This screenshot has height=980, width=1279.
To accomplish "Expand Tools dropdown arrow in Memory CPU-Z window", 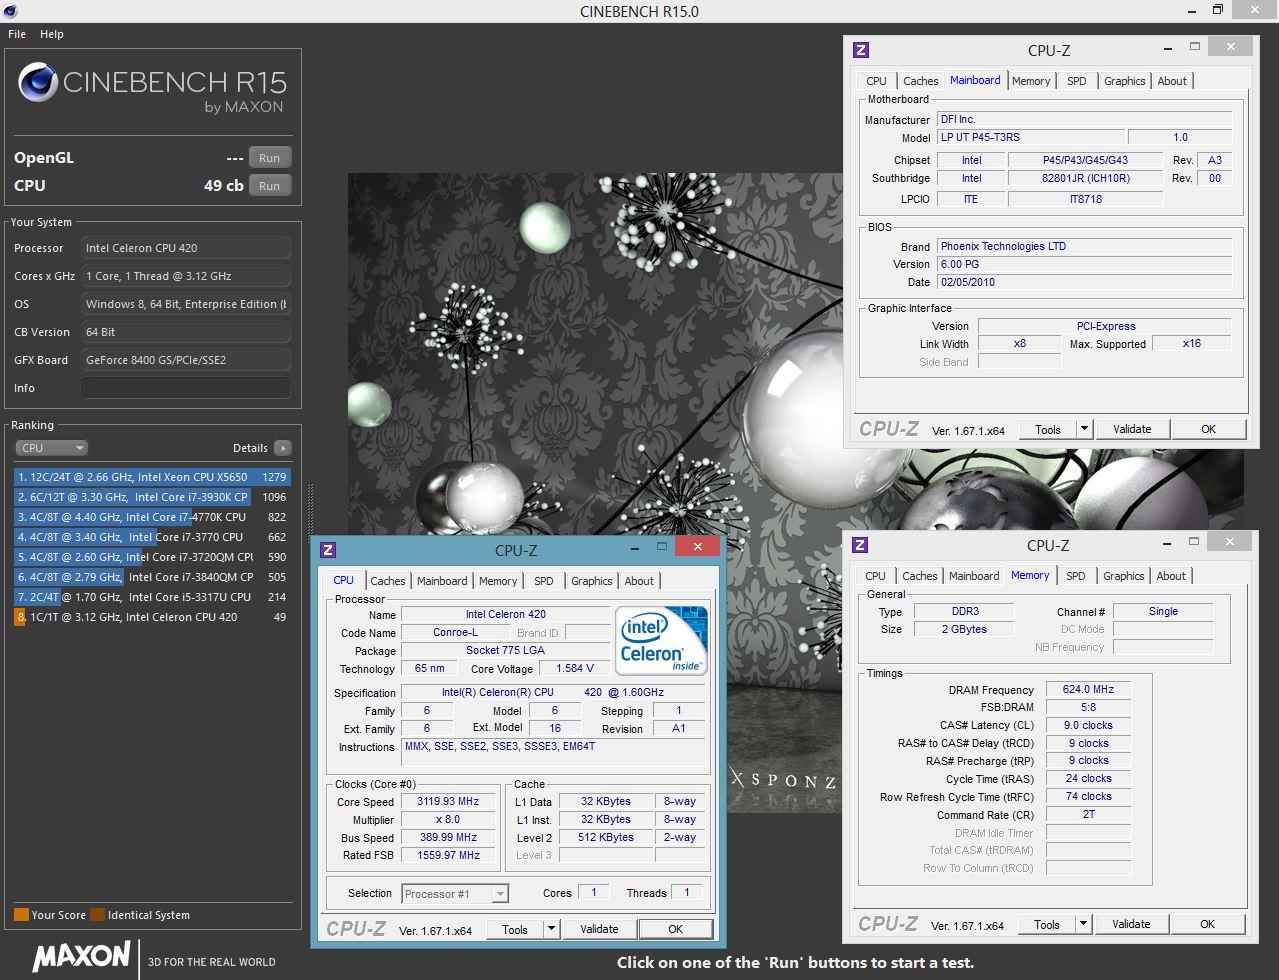I will click(1083, 924).
